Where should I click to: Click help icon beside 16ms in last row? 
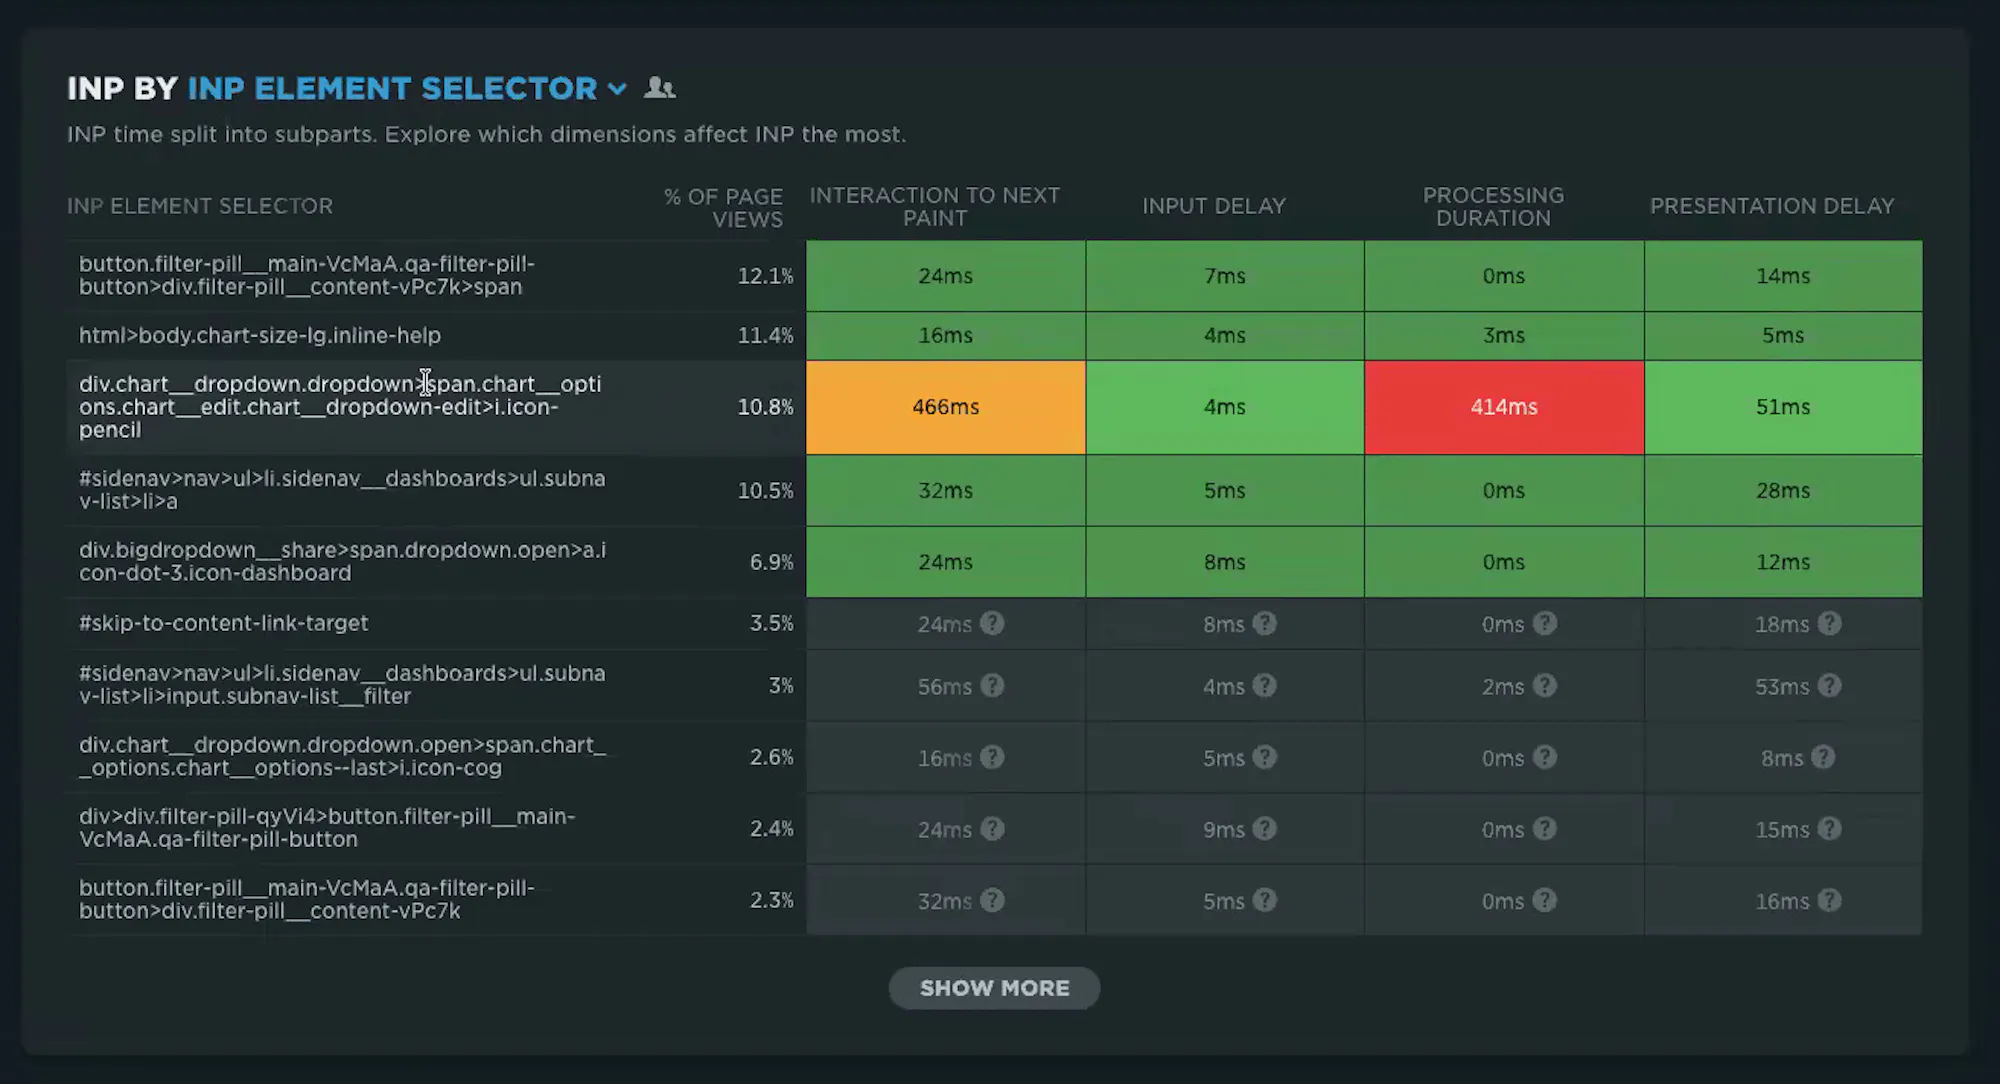pos(1829,900)
